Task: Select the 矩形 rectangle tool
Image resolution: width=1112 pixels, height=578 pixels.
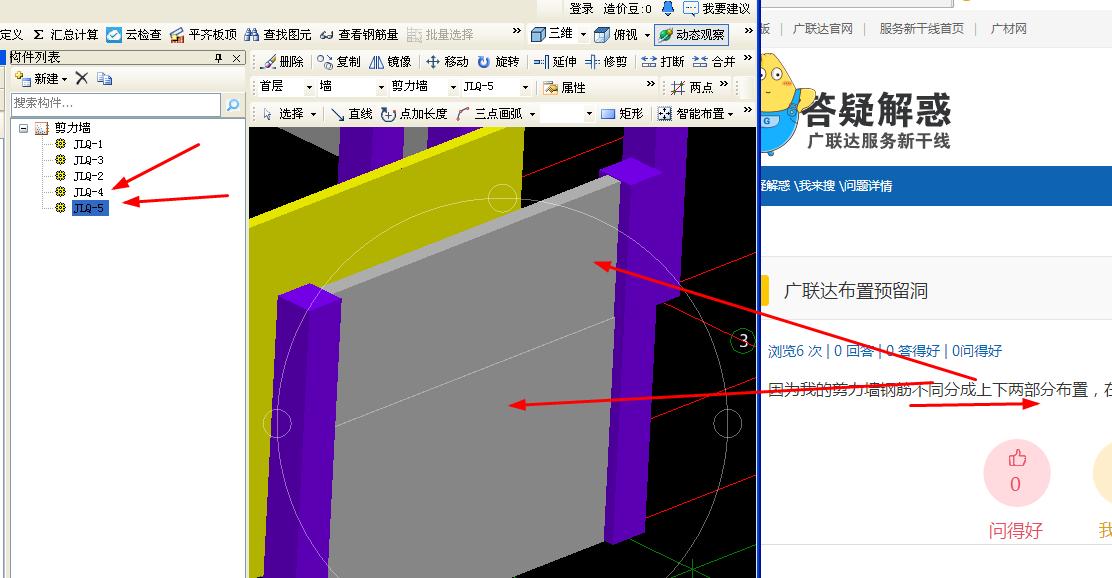Action: pos(622,113)
